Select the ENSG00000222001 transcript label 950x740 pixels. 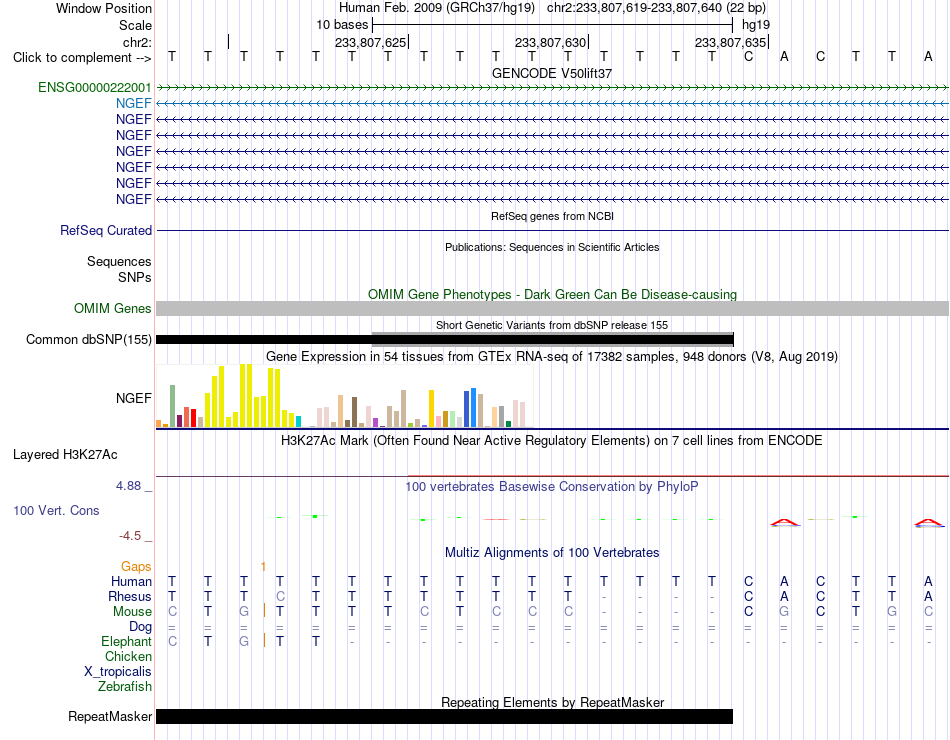(95, 87)
